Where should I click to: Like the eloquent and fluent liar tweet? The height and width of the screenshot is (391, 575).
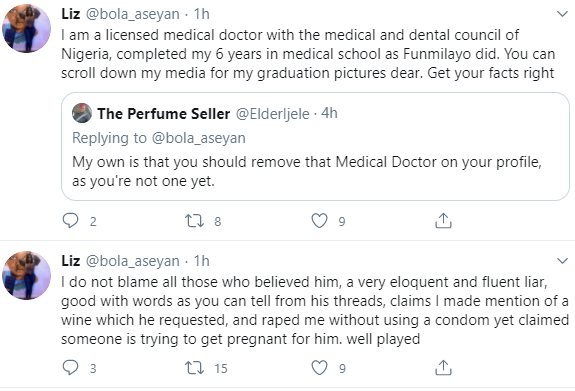point(319,368)
